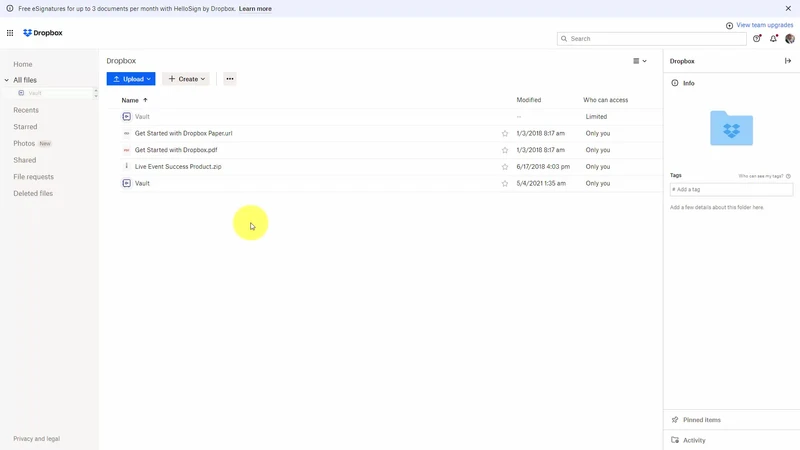The height and width of the screenshot is (450, 800).
Task: Expand Pinned items section
Action: pyautogui.click(x=732, y=420)
